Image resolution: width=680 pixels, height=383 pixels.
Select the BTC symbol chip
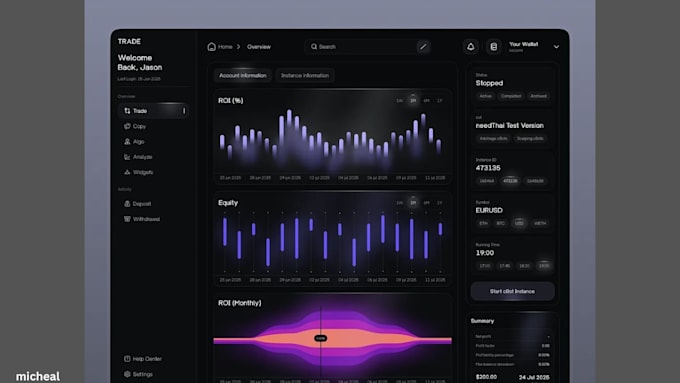(x=500, y=223)
